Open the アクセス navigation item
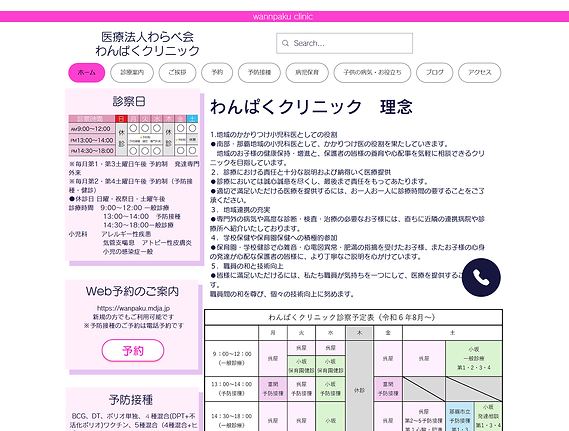Viewport: 569px width, 431px height. (x=479, y=73)
